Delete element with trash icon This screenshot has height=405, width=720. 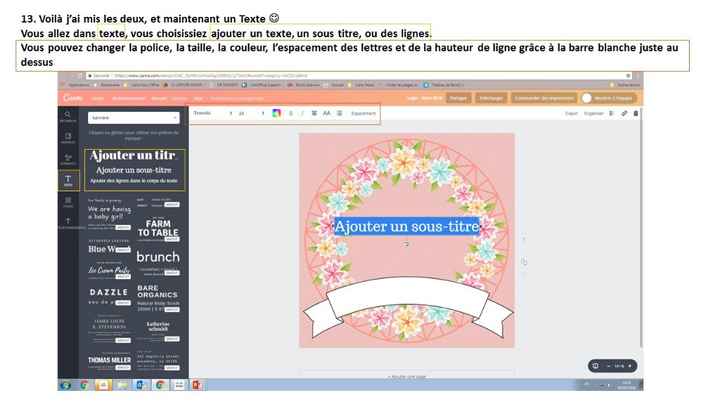point(636,113)
